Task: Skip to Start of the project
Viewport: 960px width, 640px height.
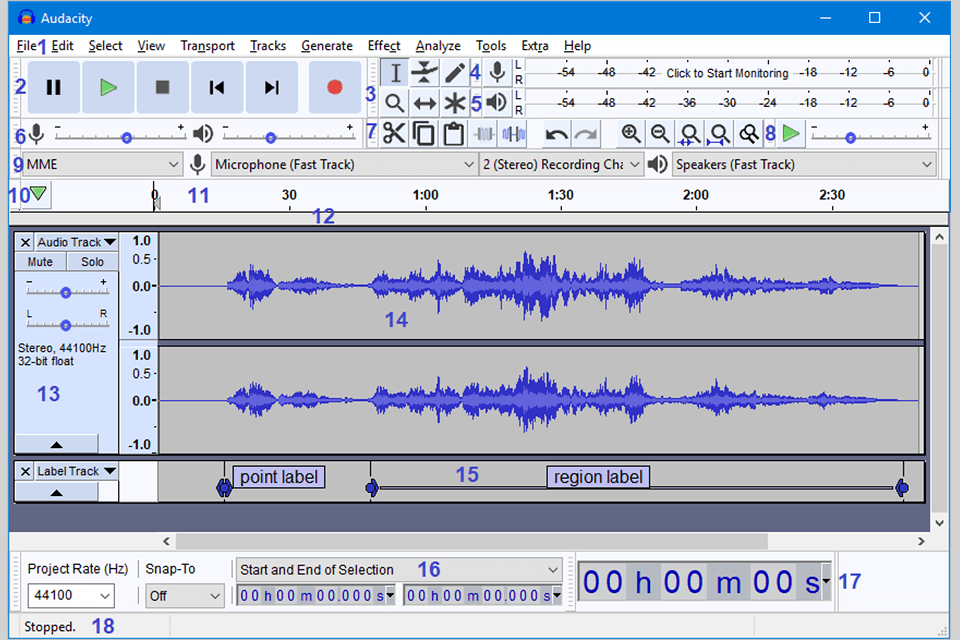Action: (217, 88)
